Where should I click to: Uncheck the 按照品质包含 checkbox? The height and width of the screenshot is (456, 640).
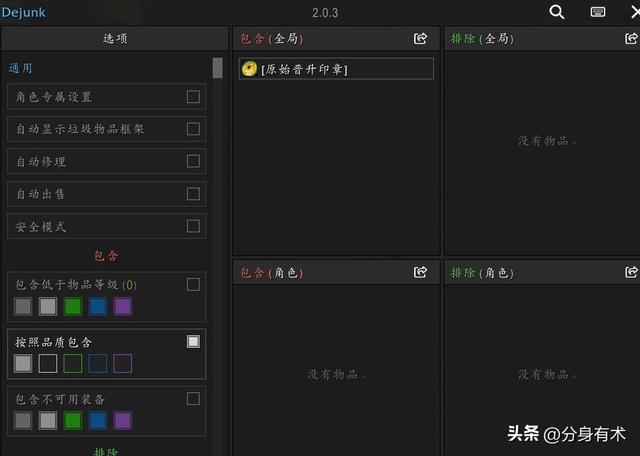click(x=193, y=341)
